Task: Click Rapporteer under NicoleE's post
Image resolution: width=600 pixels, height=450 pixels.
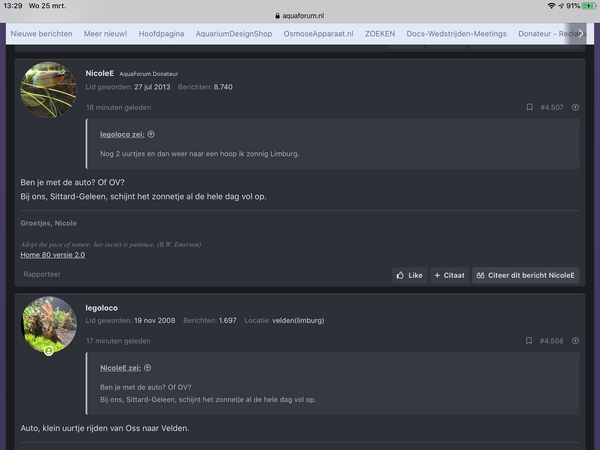Action: (x=42, y=274)
